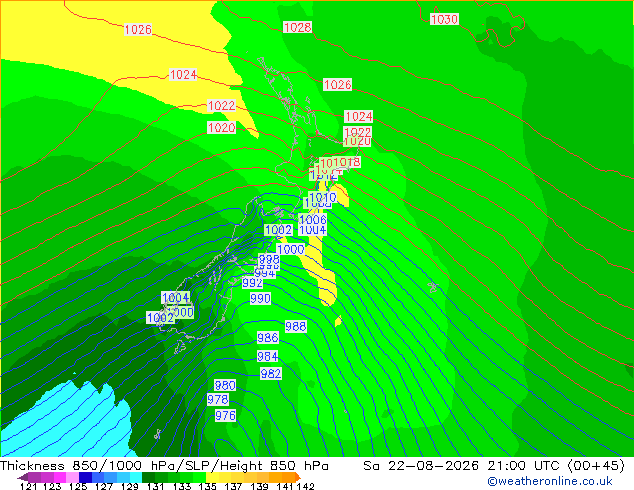Select the 990 contour label
Screen dimensions: 634x490
(x=260, y=298)
